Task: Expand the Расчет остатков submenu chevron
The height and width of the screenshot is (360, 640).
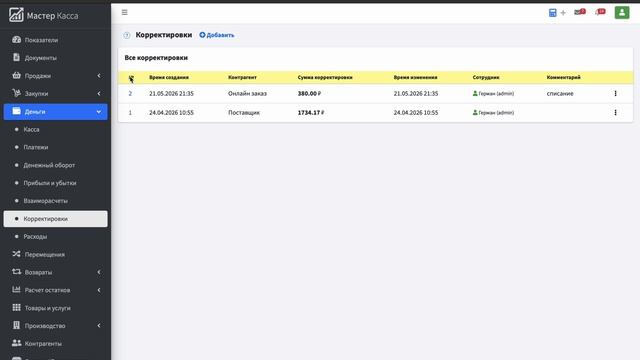Action: click(x=99, y=290)
